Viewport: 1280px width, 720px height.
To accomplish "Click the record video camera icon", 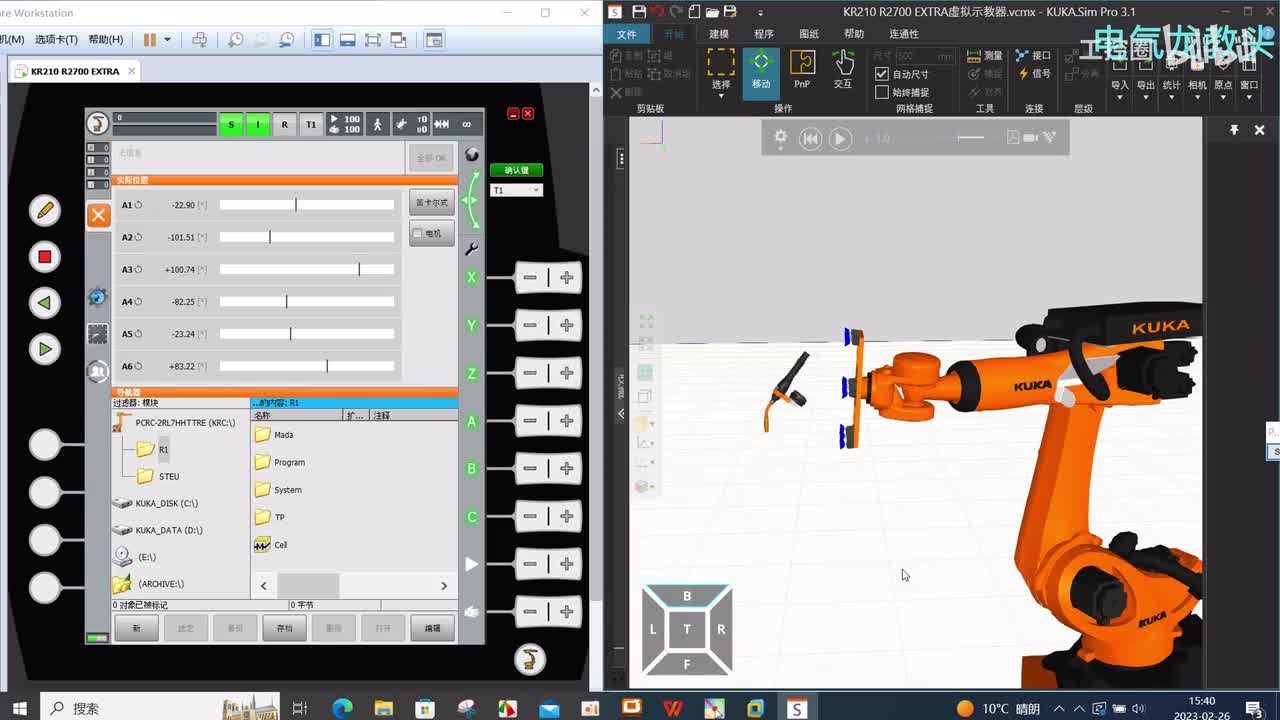I will coord(1030,138).
